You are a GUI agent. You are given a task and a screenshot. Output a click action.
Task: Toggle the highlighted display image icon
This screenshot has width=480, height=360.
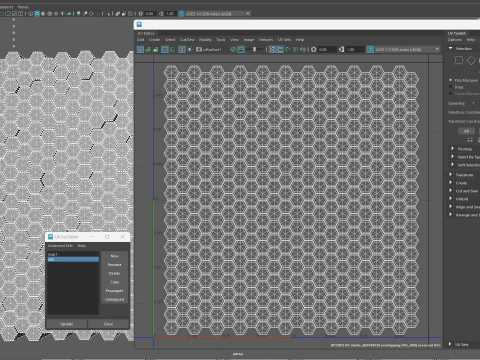241,49
